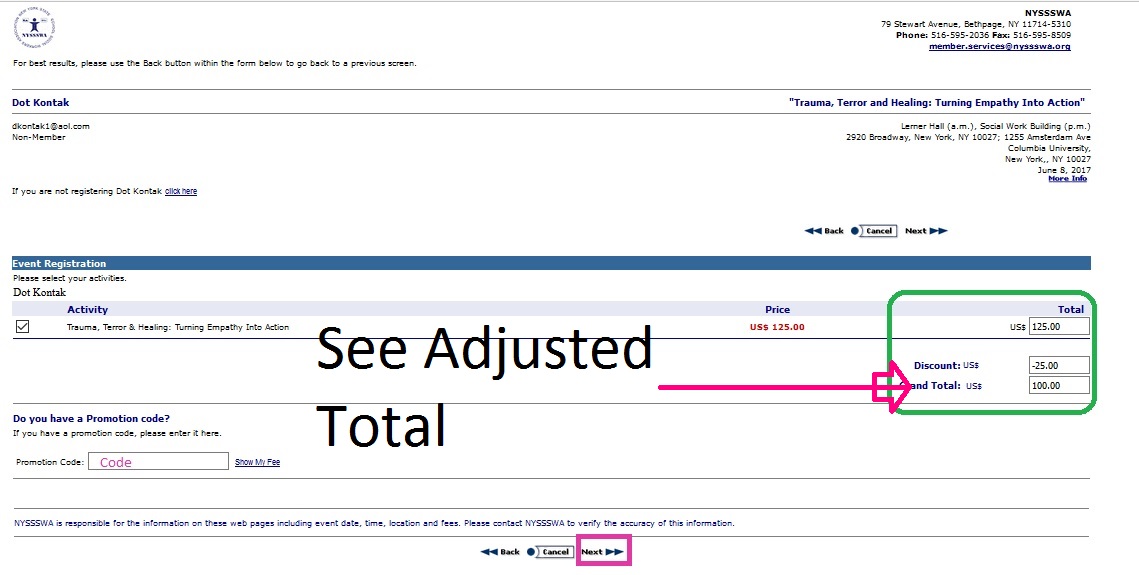The width and height of the screenshot is (1139, 575).
Task: Click the 125.00 Total amount field
Action: point(1059,327)
